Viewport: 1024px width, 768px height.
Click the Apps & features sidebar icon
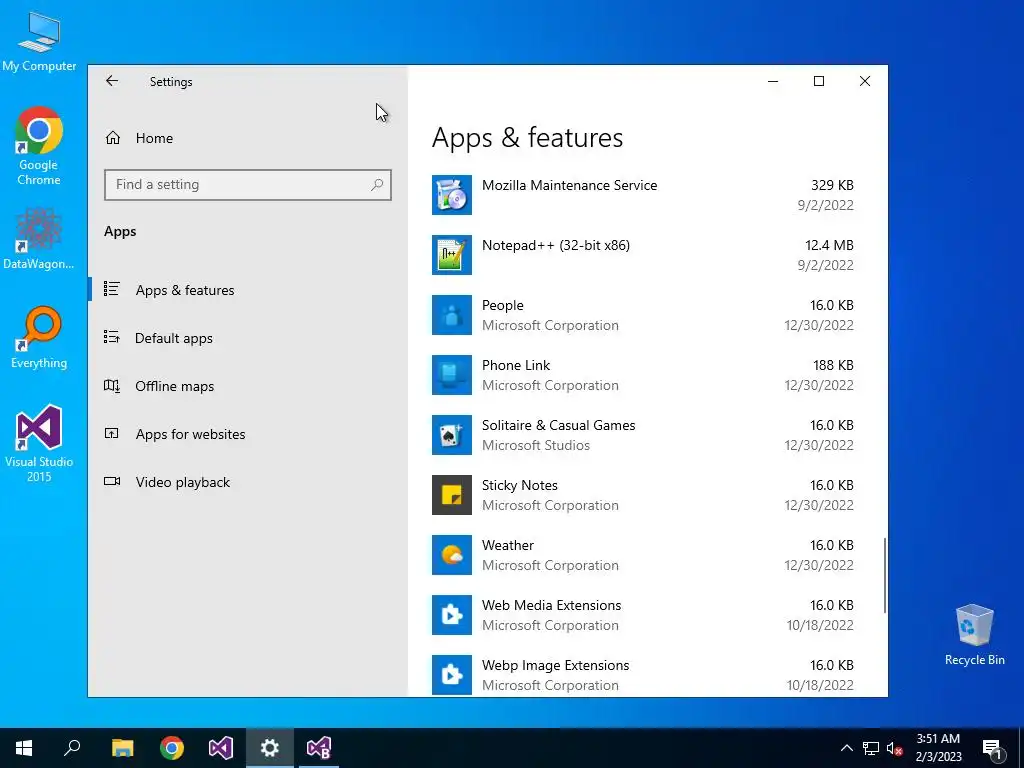(112, 289)
